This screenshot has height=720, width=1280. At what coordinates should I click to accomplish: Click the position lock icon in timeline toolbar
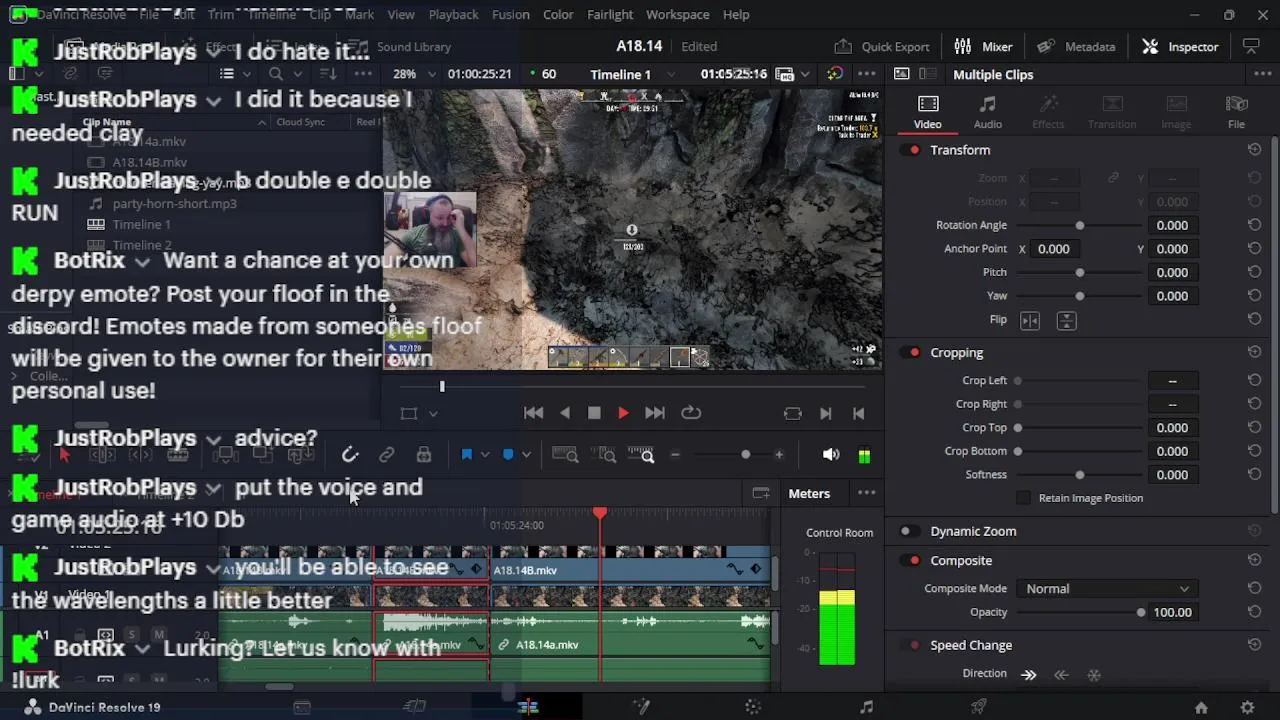[x=424, y=455]
